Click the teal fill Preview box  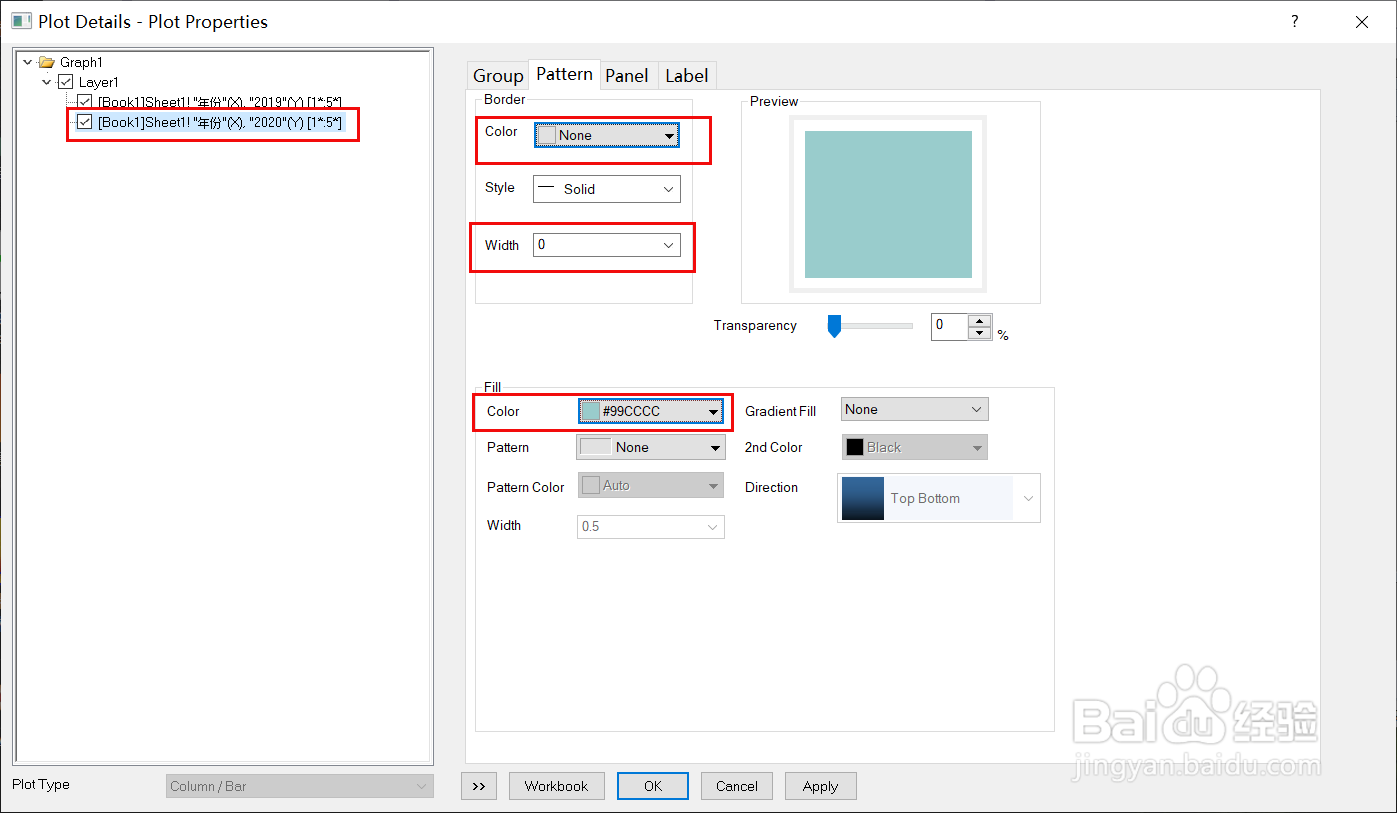(888, 204)
